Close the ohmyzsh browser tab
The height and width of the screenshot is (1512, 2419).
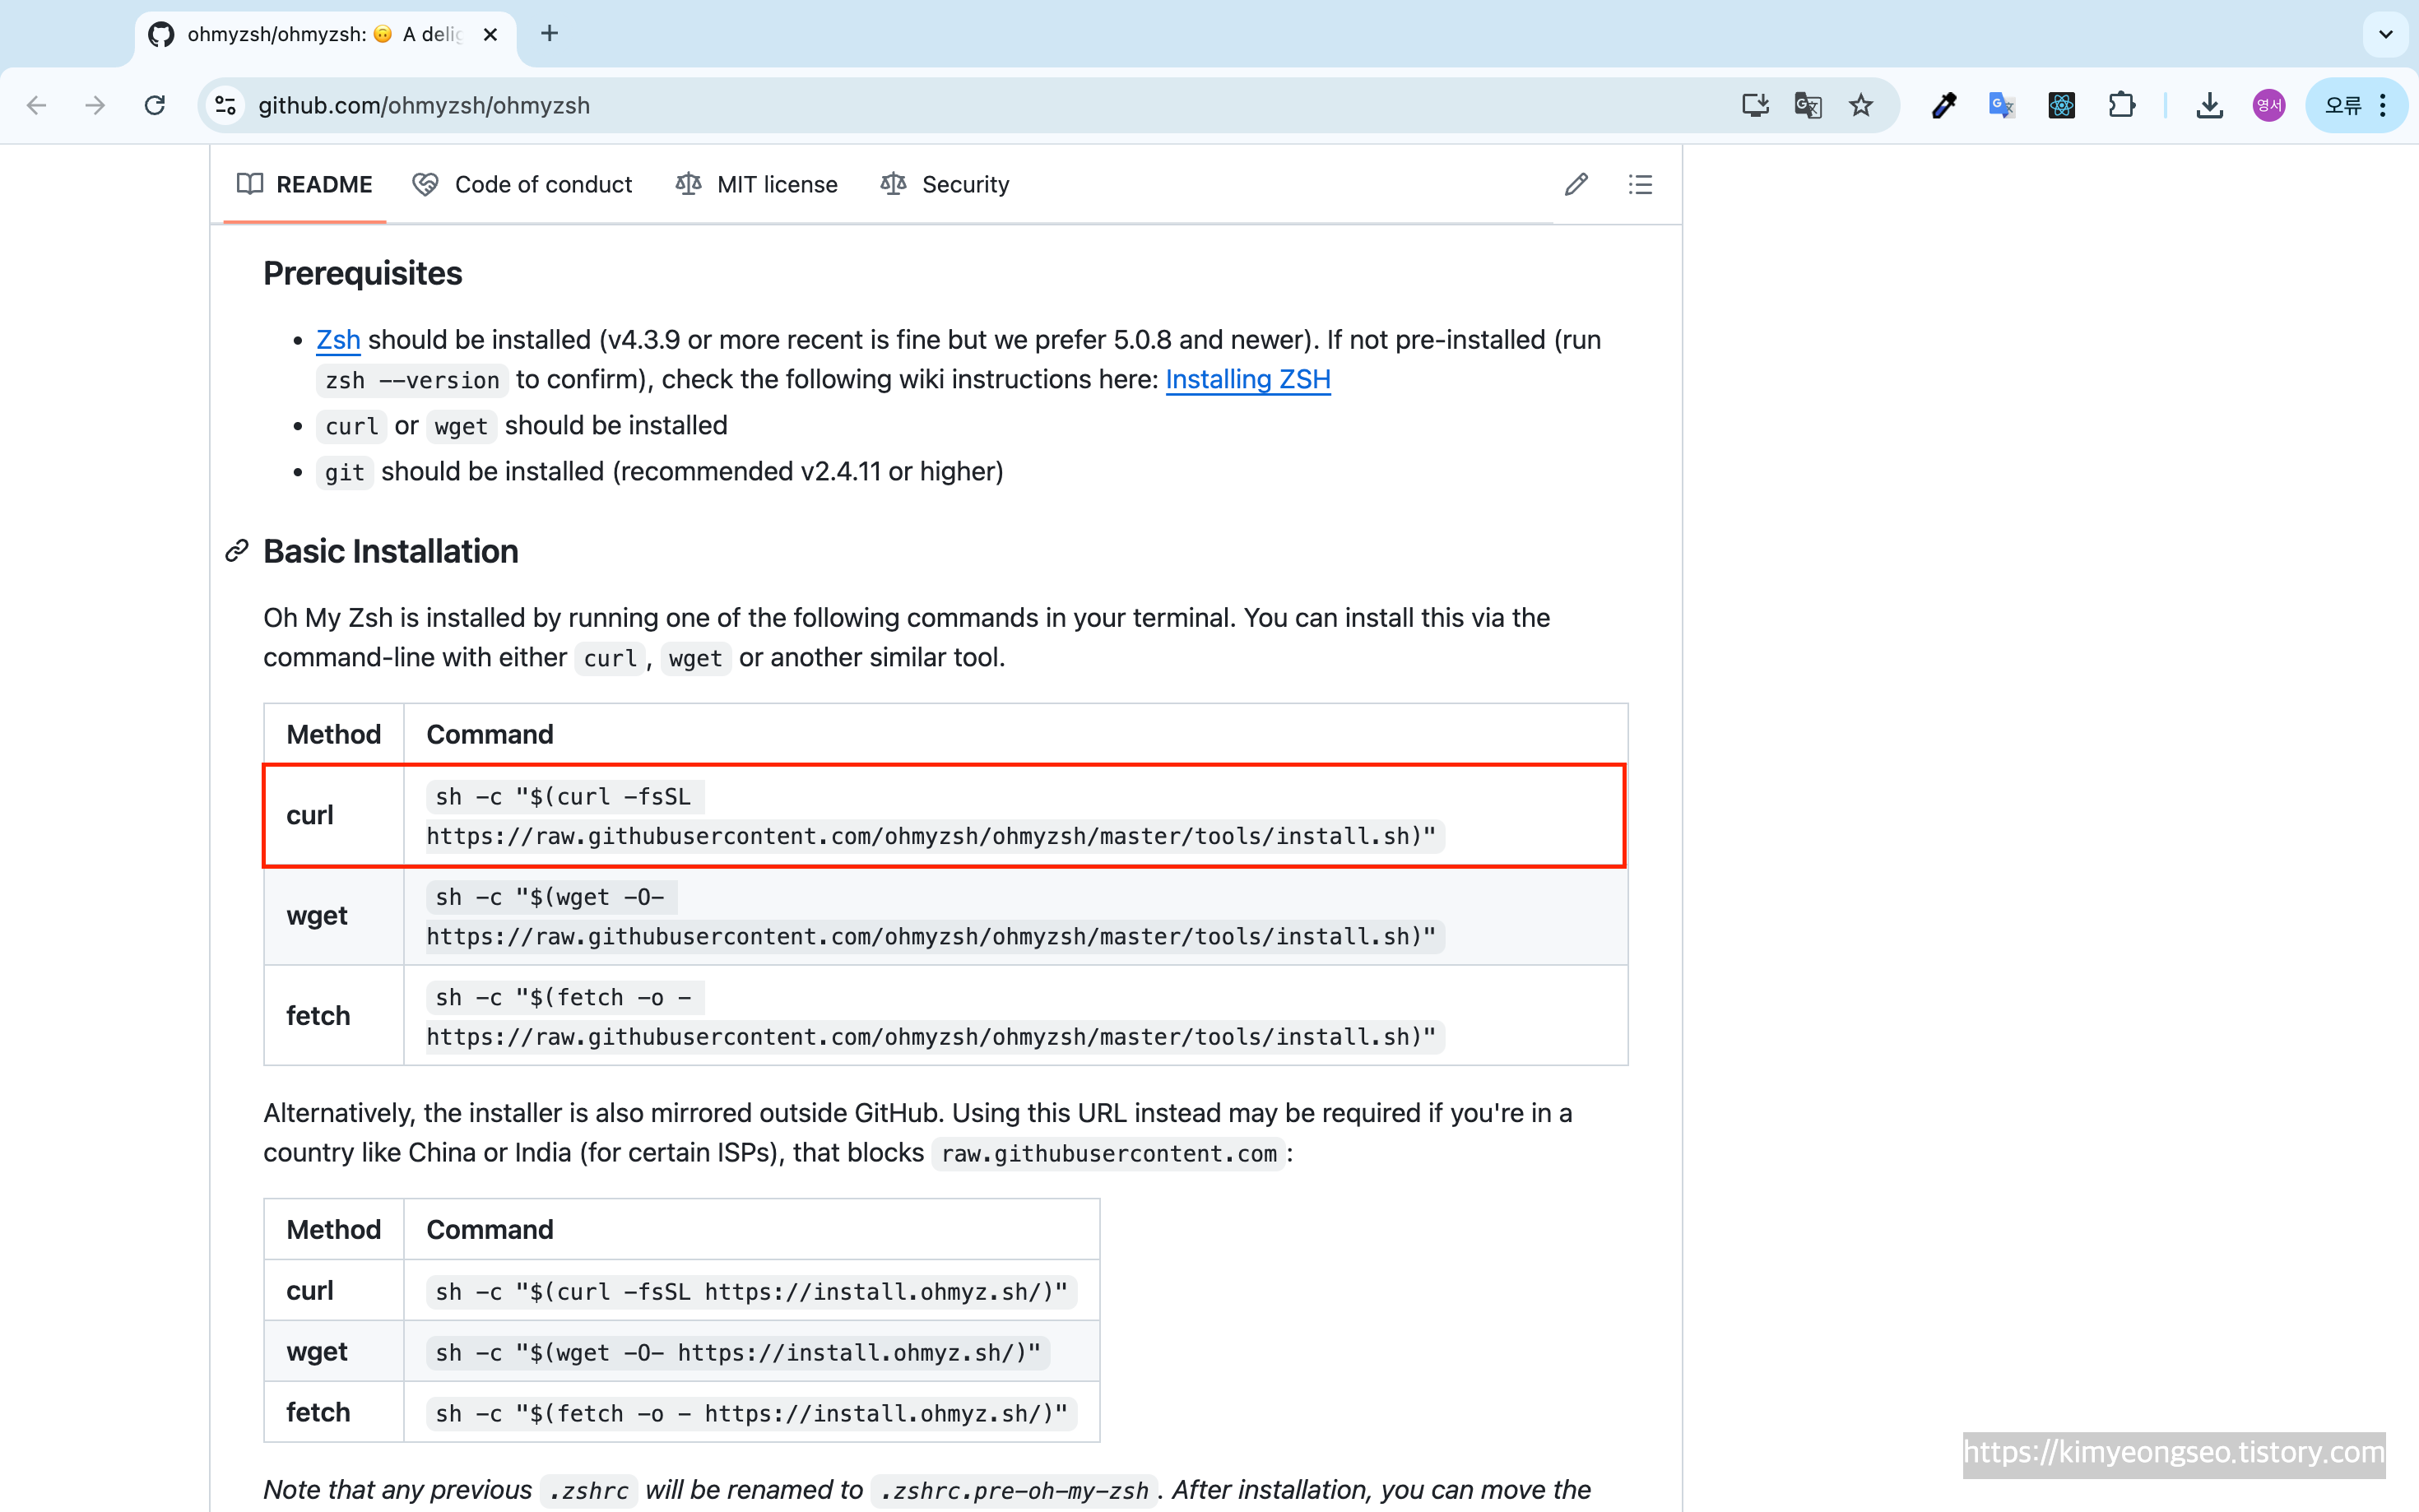490,34
